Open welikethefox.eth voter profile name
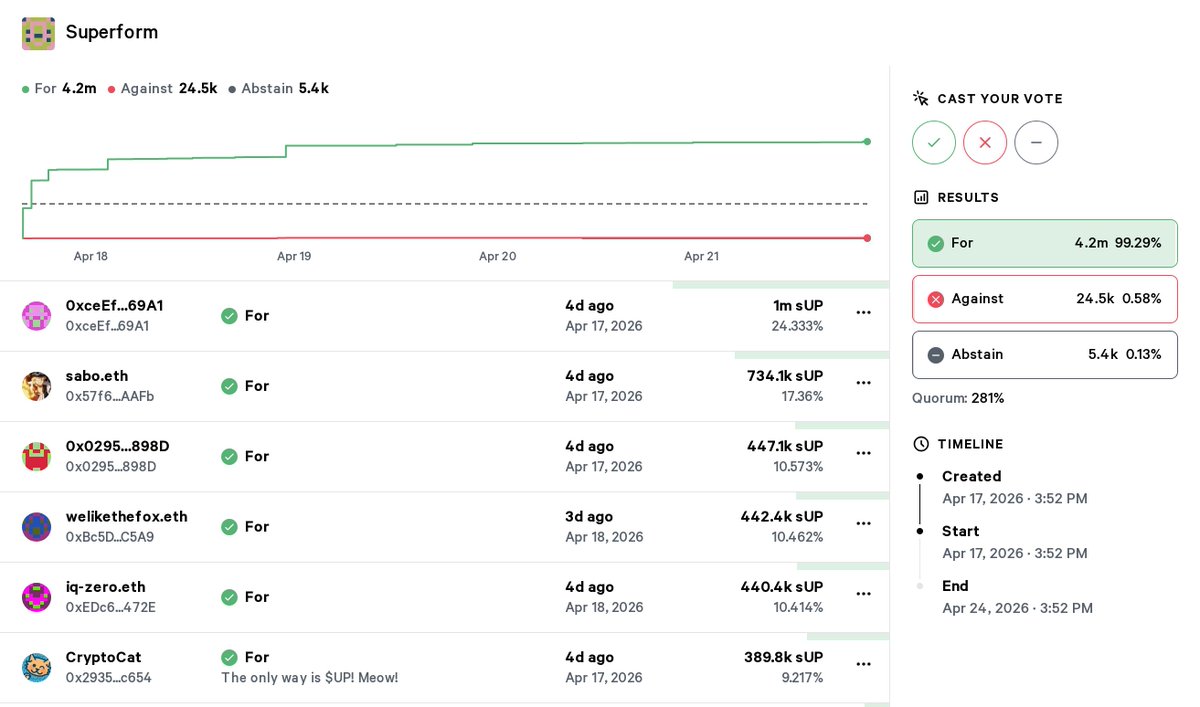This screenshot has height=707, width=1200. pyautogui.click(x=127, y=517)
